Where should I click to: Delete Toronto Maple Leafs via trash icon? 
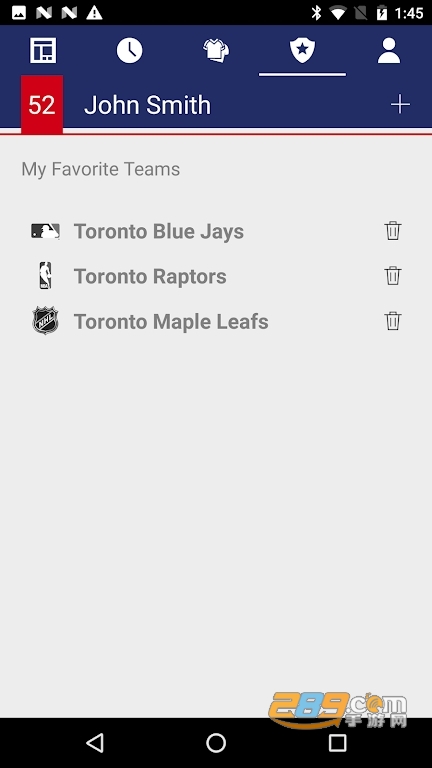393,321
